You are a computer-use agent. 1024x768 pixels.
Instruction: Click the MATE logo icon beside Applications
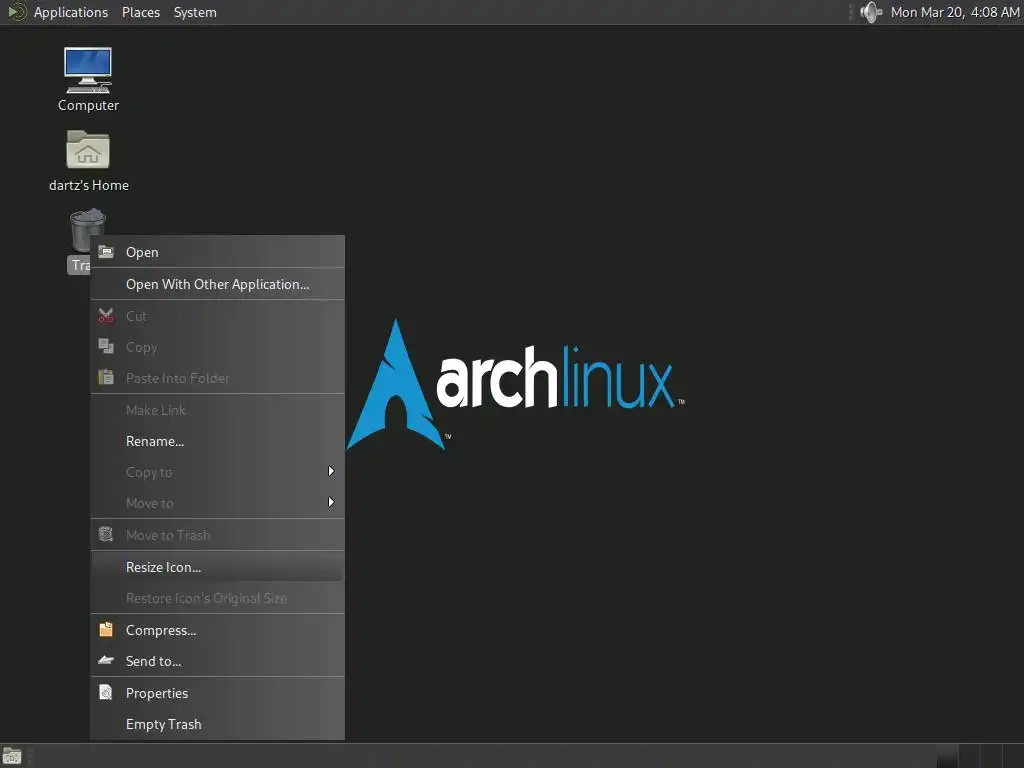(x=17, y=12)
